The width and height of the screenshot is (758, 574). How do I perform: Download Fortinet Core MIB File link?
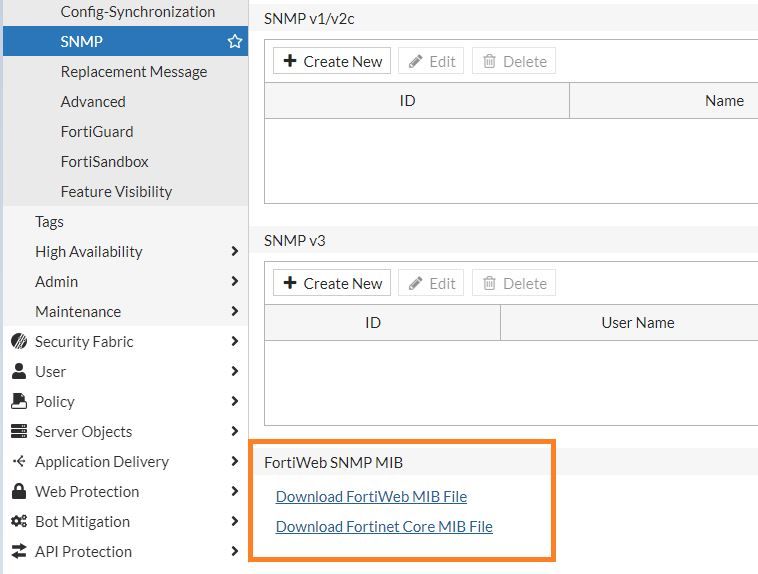(x=384, y=527)
